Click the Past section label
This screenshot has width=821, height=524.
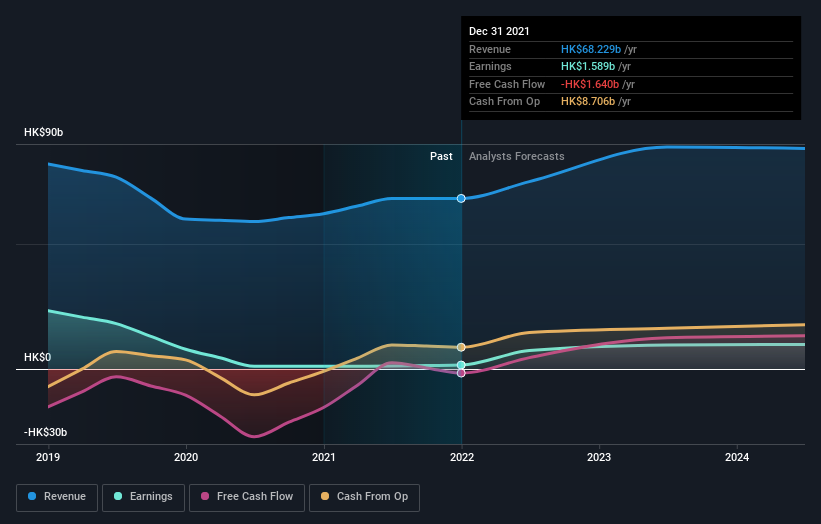pyautogui.click(x=441, y=157)
